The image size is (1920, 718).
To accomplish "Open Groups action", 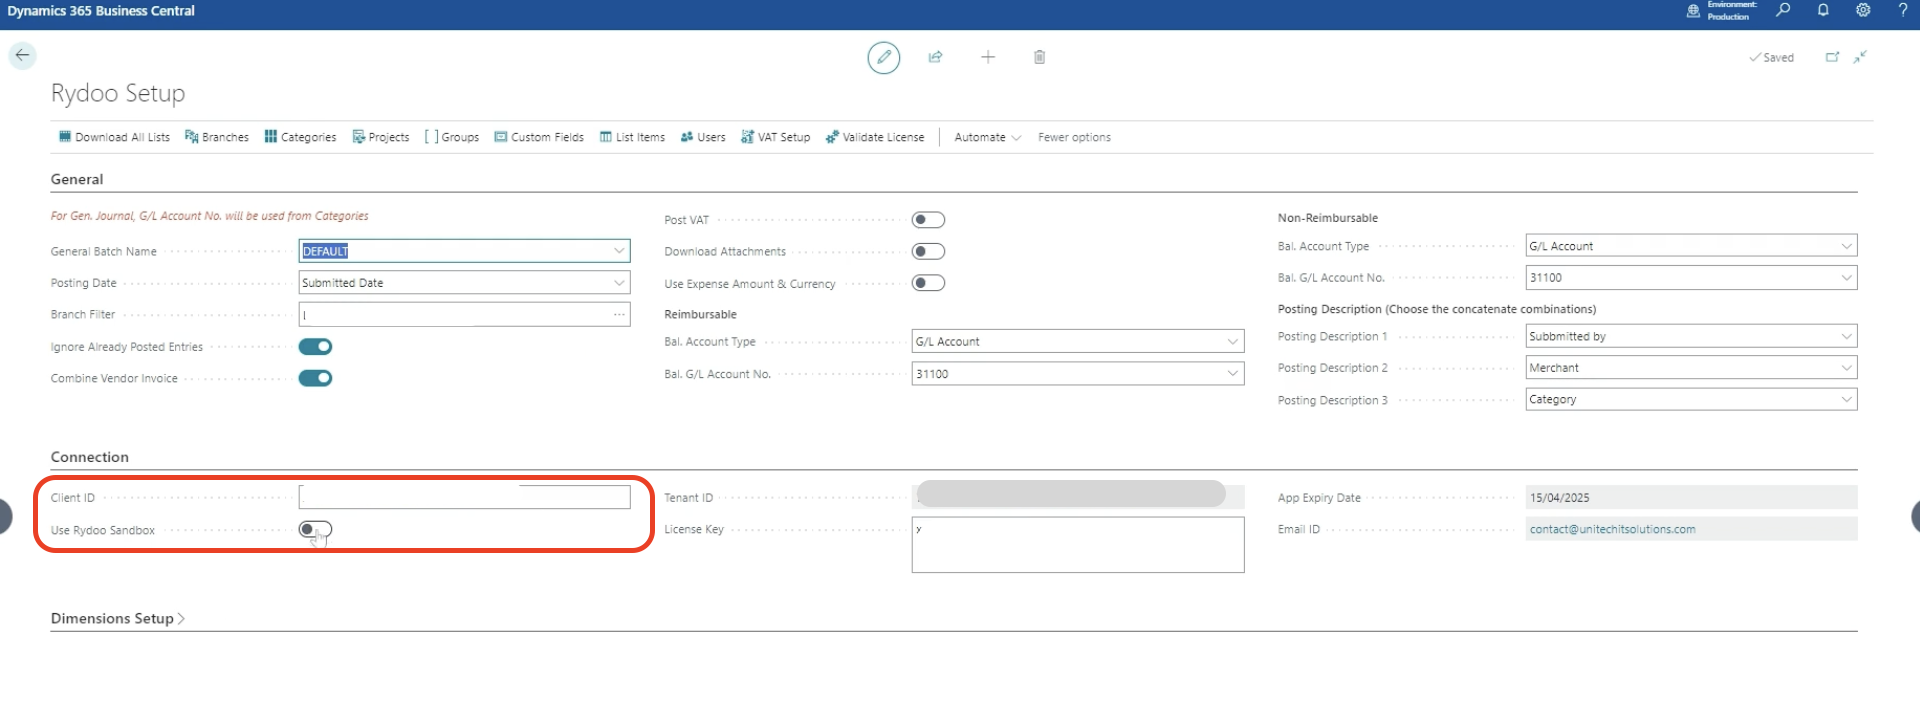I will click(452, 137).
